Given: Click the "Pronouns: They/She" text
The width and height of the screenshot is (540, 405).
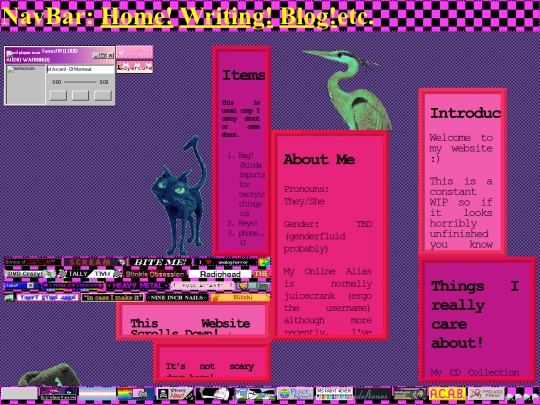Looking at the screenshot, I should (306, 195).
